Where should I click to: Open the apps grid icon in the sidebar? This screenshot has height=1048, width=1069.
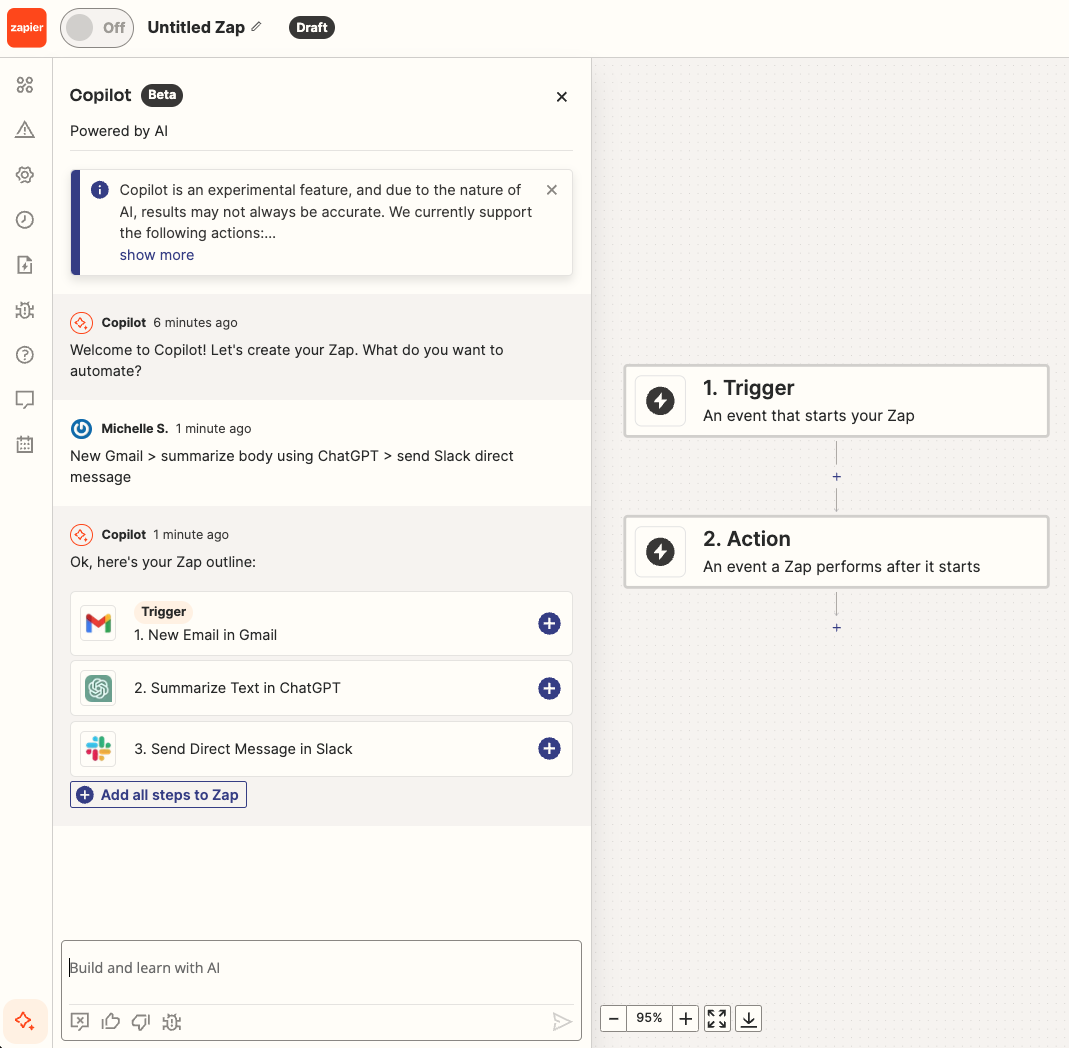click(x=25, y=85)
